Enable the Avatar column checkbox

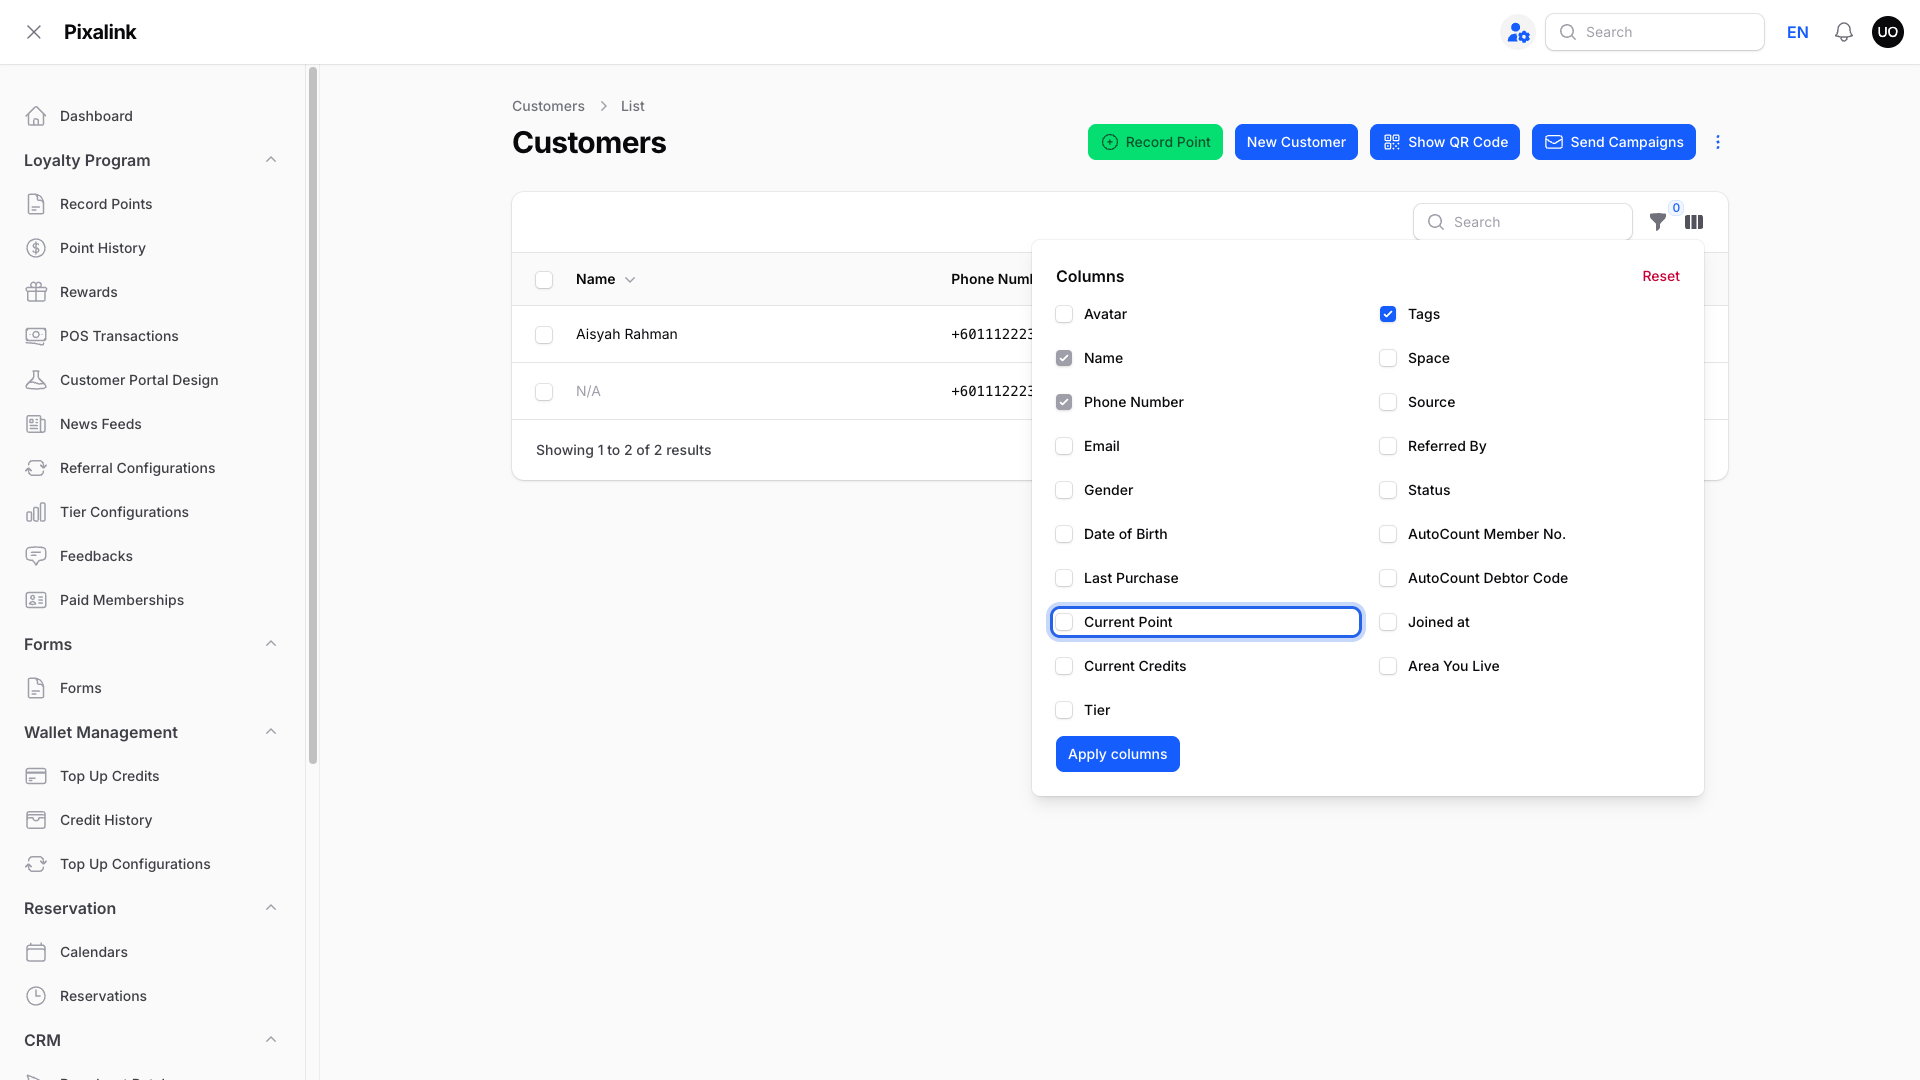[x=1064, y=314]
